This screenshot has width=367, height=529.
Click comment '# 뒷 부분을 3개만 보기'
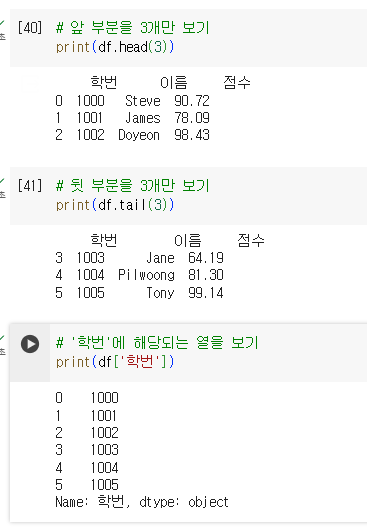click(133, 186)
